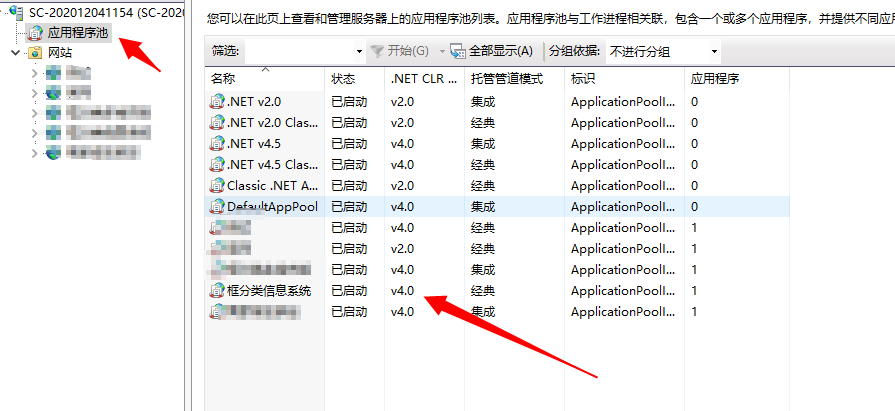Collapse the 网站 tree node
Image resolution: width=895 pixels, height=411 pixels.
15,52
